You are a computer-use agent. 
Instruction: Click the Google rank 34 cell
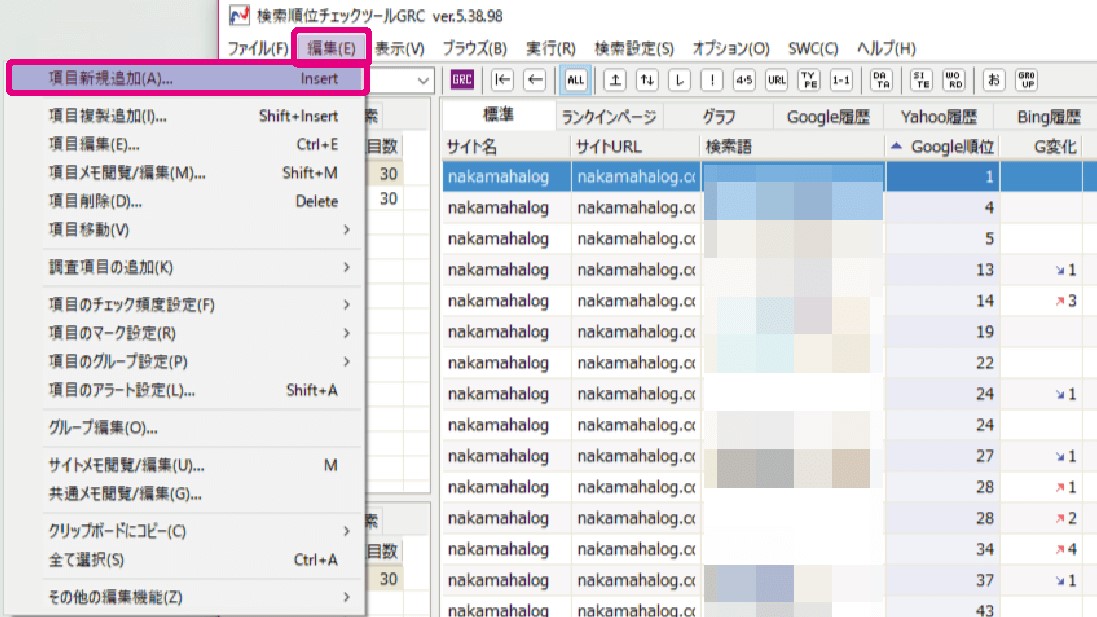click(x=942, y=549)
